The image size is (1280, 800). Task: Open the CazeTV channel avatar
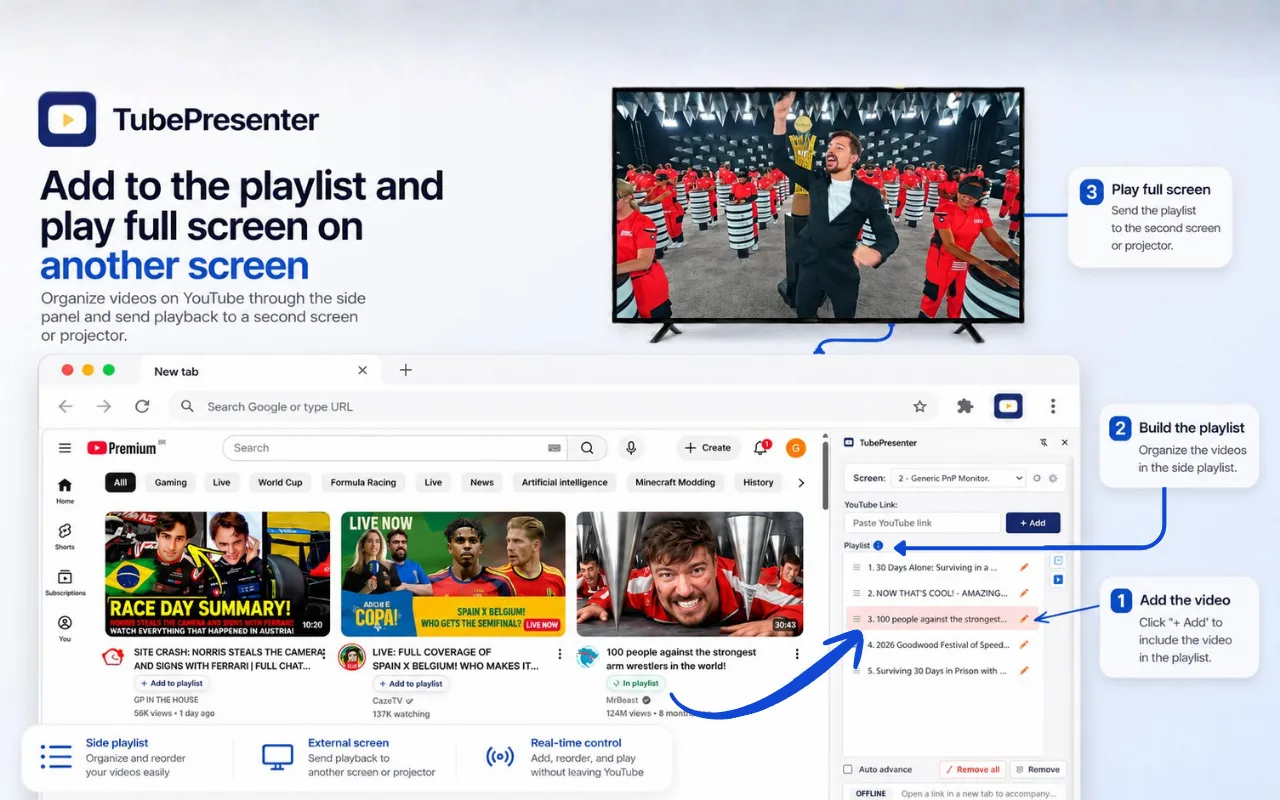[351, 657]
